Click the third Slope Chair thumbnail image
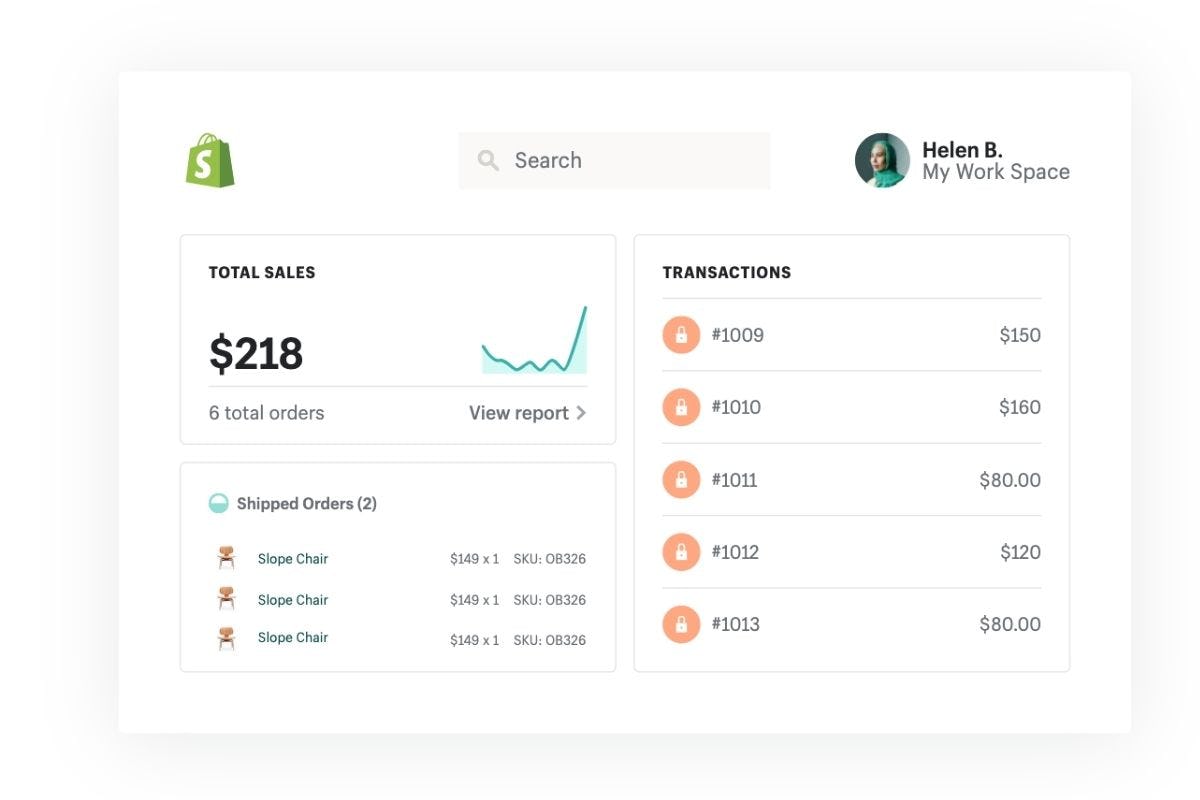 (227, 638)
